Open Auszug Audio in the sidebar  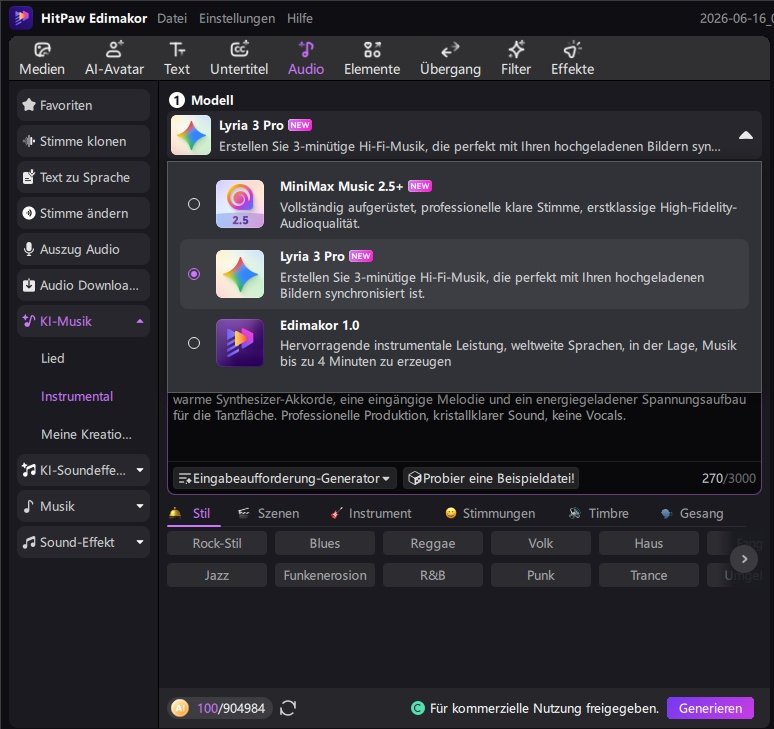[83, 249]
